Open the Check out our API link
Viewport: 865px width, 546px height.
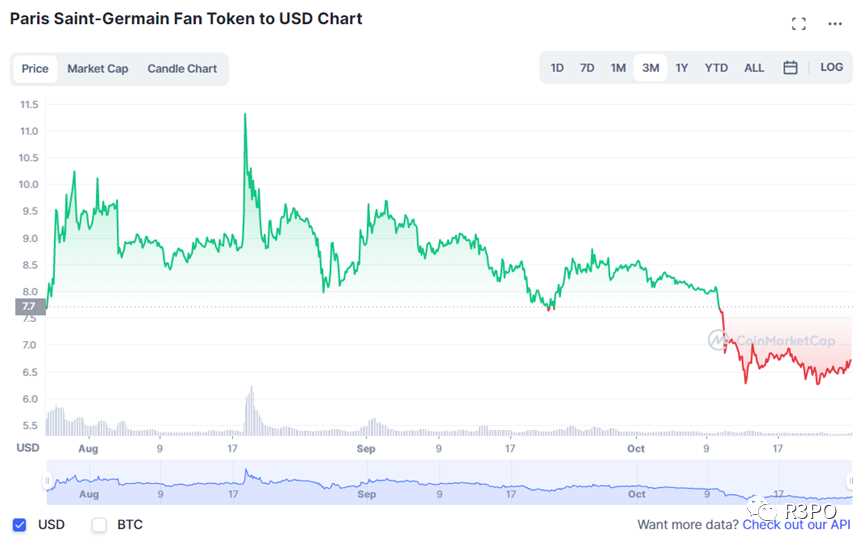coord(796,524)
